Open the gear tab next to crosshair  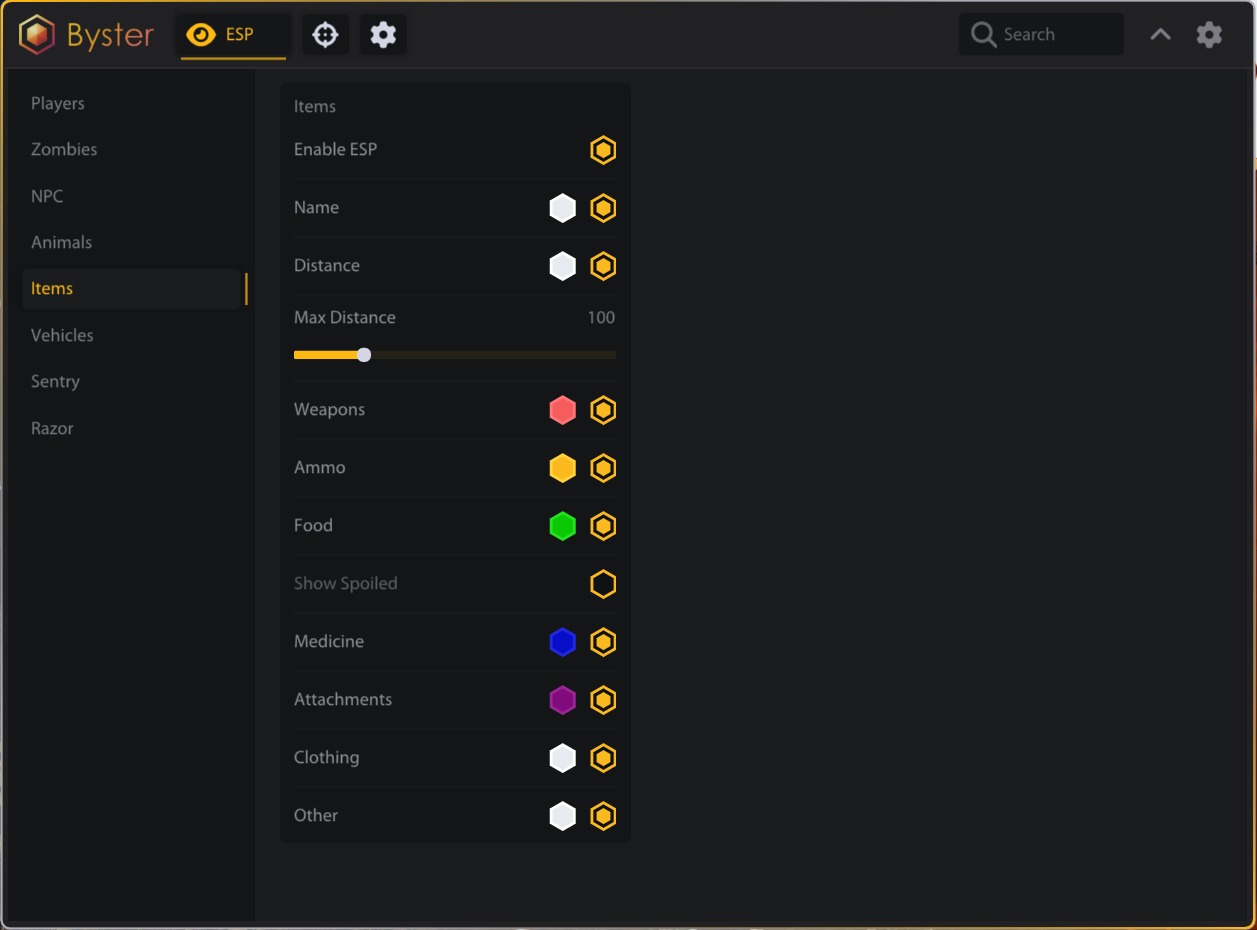point(383,35)
